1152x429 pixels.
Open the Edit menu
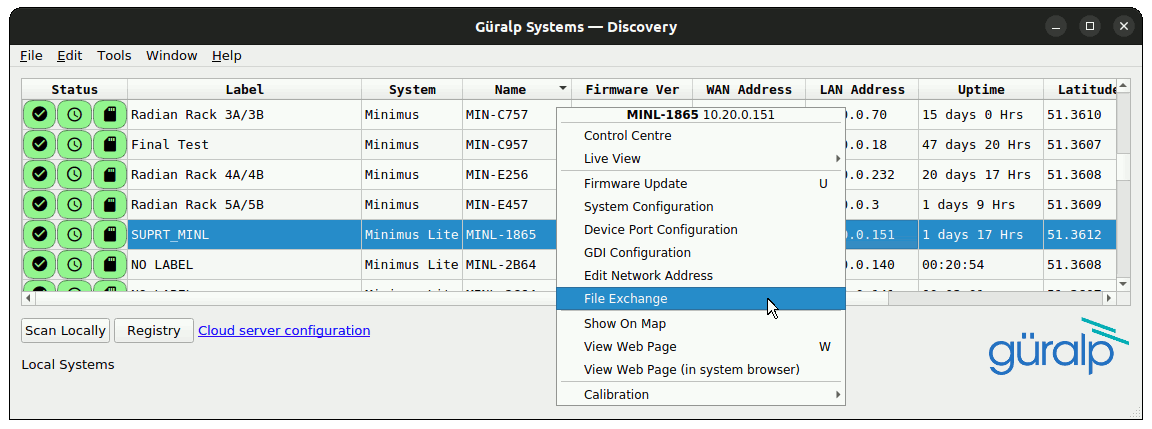pos(70,56)
